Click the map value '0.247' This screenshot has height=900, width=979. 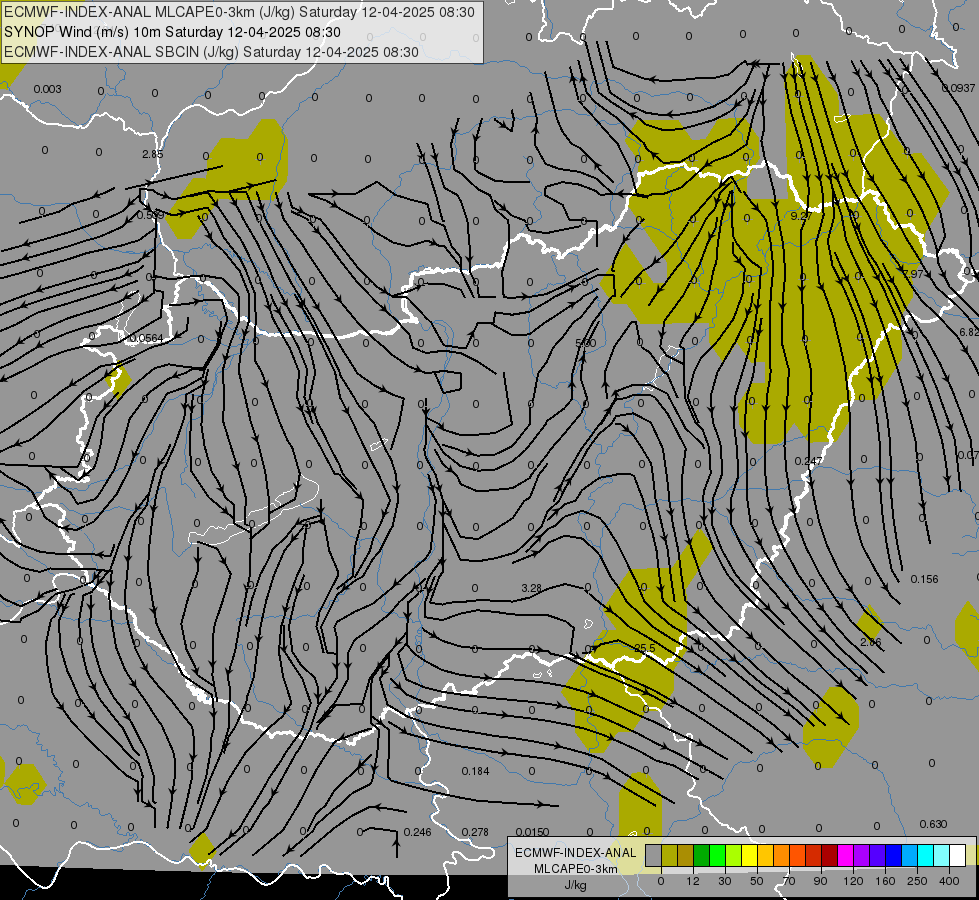(x=808, y=461)
